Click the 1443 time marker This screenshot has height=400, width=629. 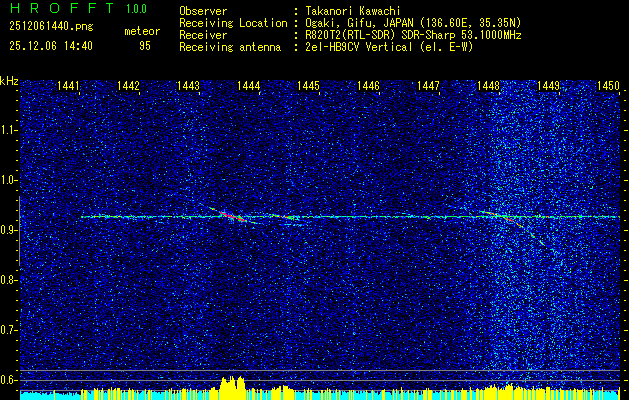(x=189, y=85)
